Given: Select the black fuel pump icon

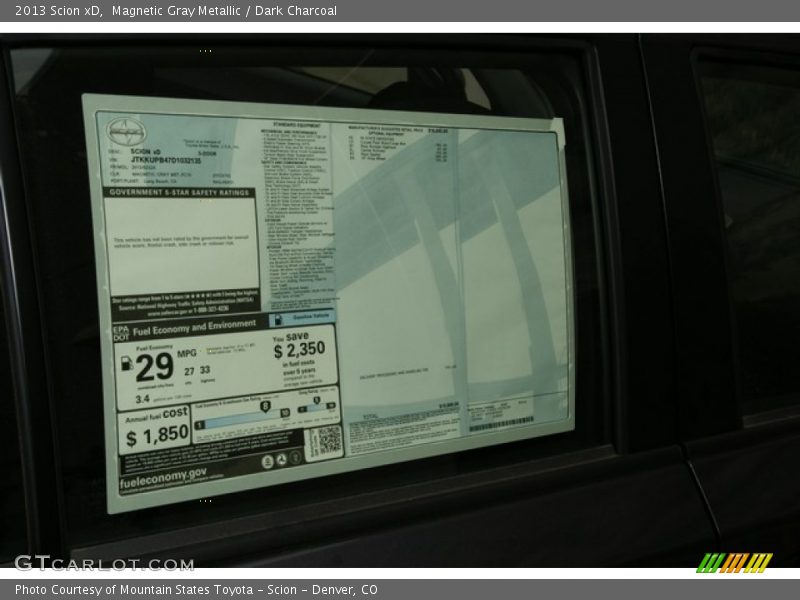Looking at the screenshot, I should pyautogui.click(x=127, y=365).
